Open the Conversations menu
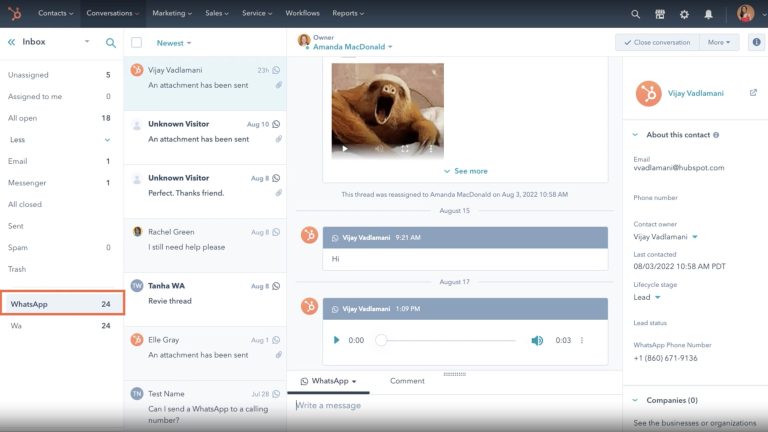Screen dimensions: 768x432 (112, 13)
